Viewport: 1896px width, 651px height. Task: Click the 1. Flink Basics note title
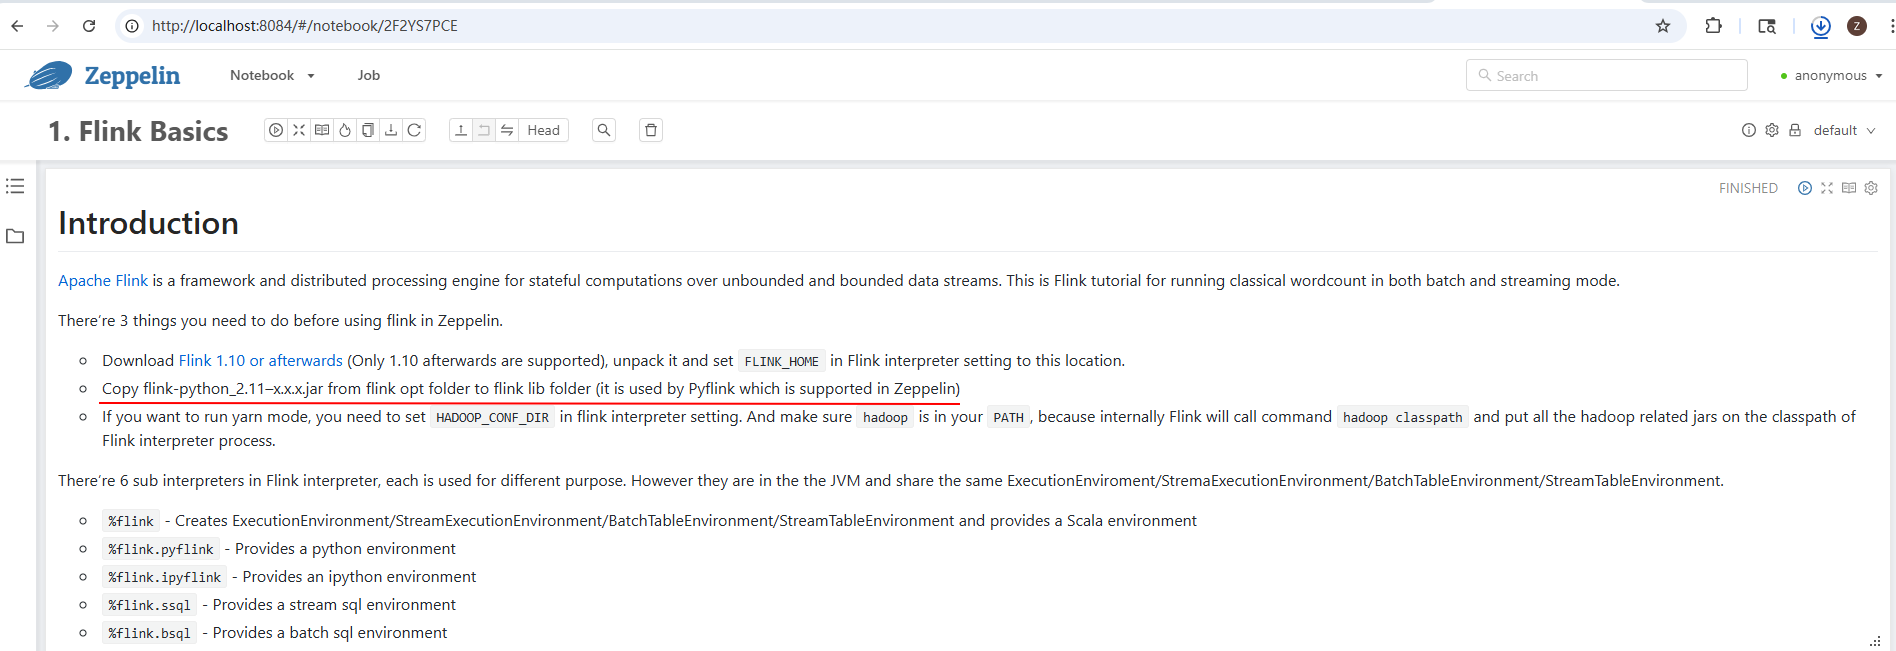(x=138, y=131)
